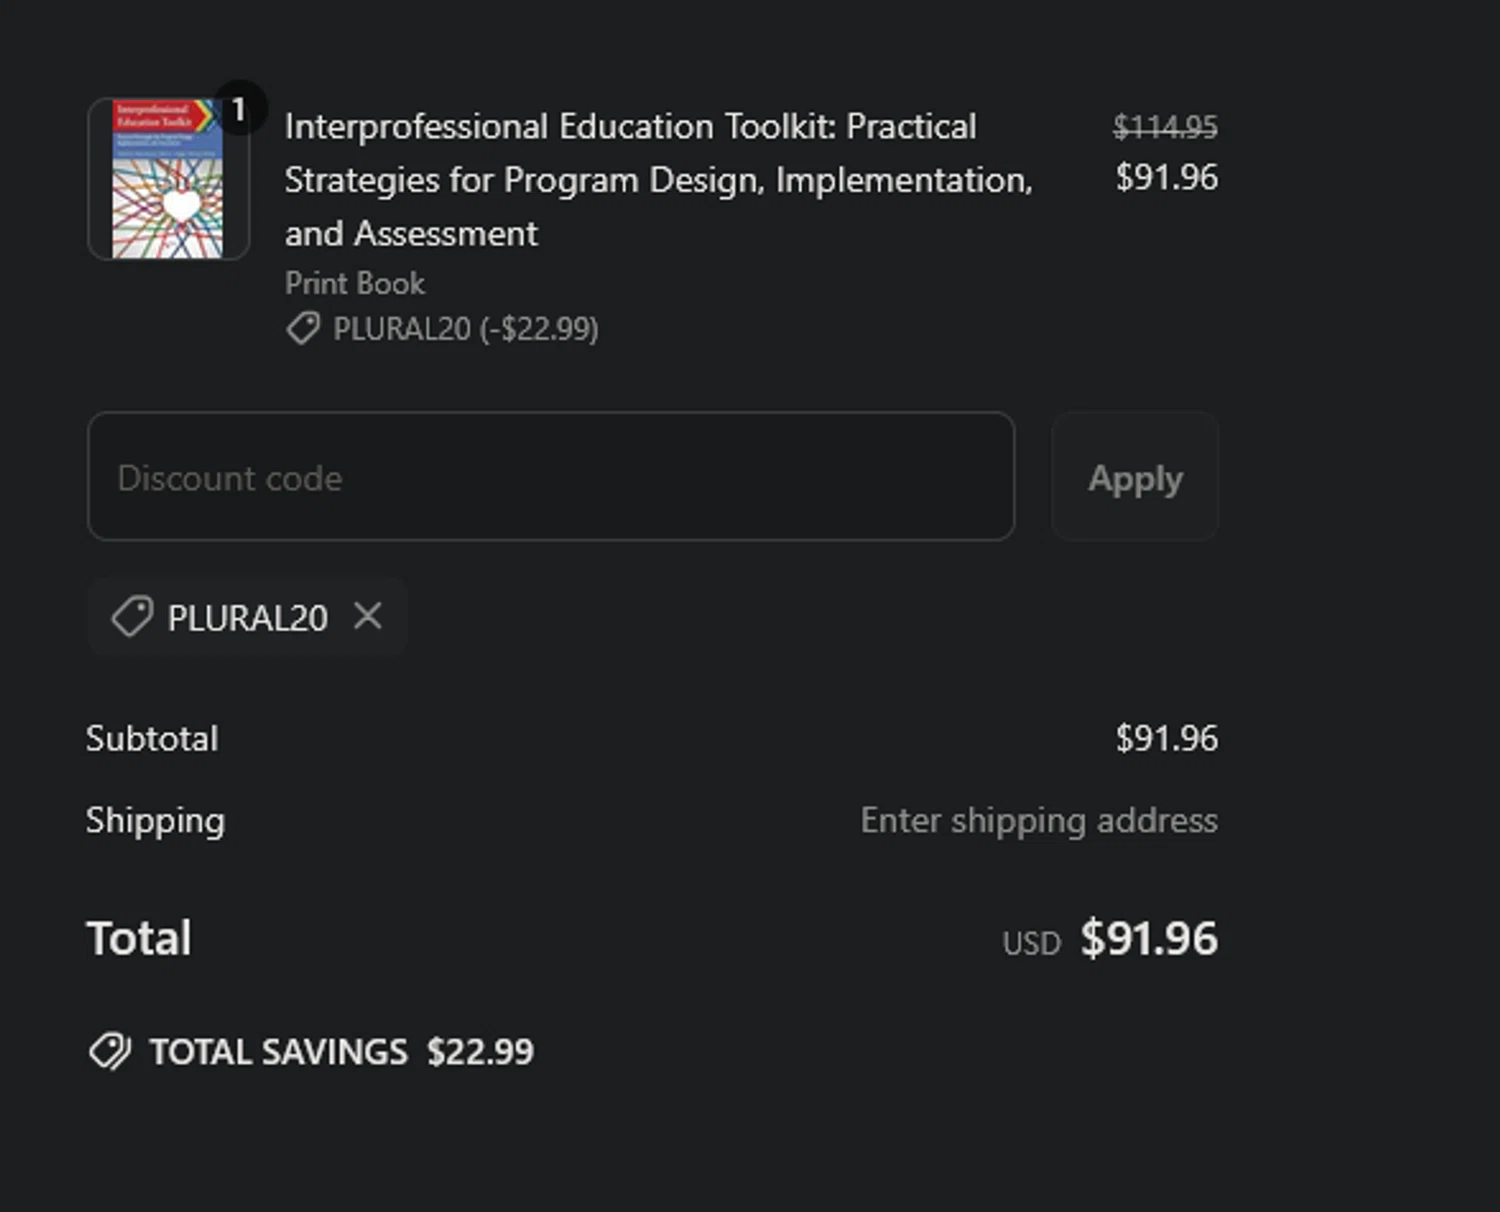Image resolution: width=1500 pixels, height=1212 pixels.
Task: Click the Interprofessional Education Toolkit book thumbnail
Action: pyautogui.click(x=167, y=180)
